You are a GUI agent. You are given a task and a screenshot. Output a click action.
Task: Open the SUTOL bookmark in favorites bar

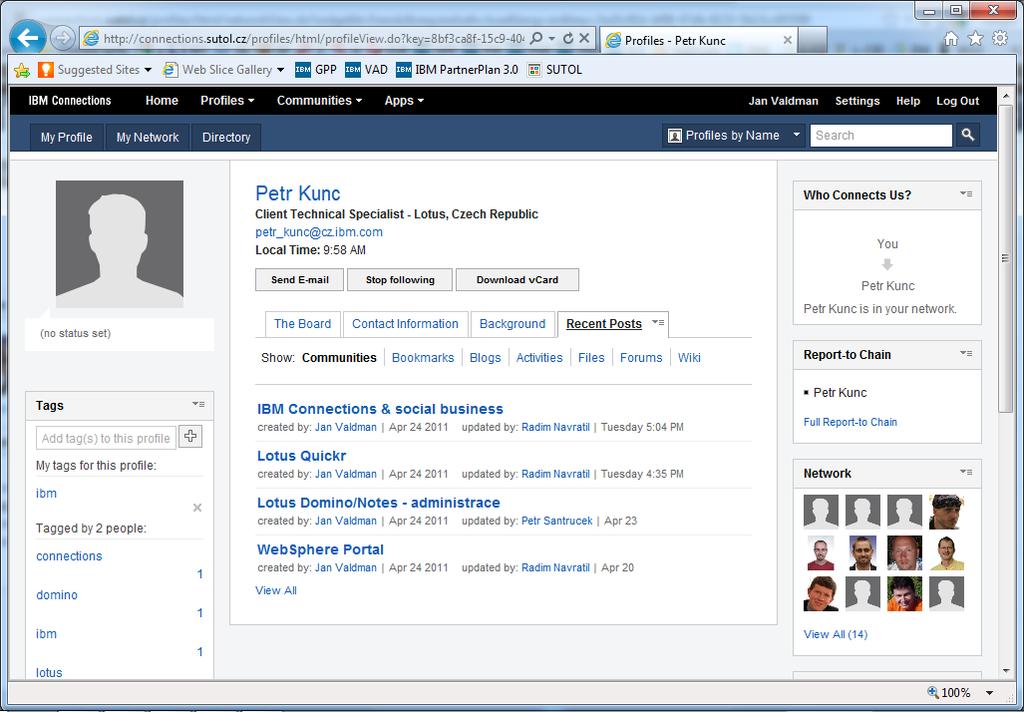pyautogui.click(x=554, y=70)
